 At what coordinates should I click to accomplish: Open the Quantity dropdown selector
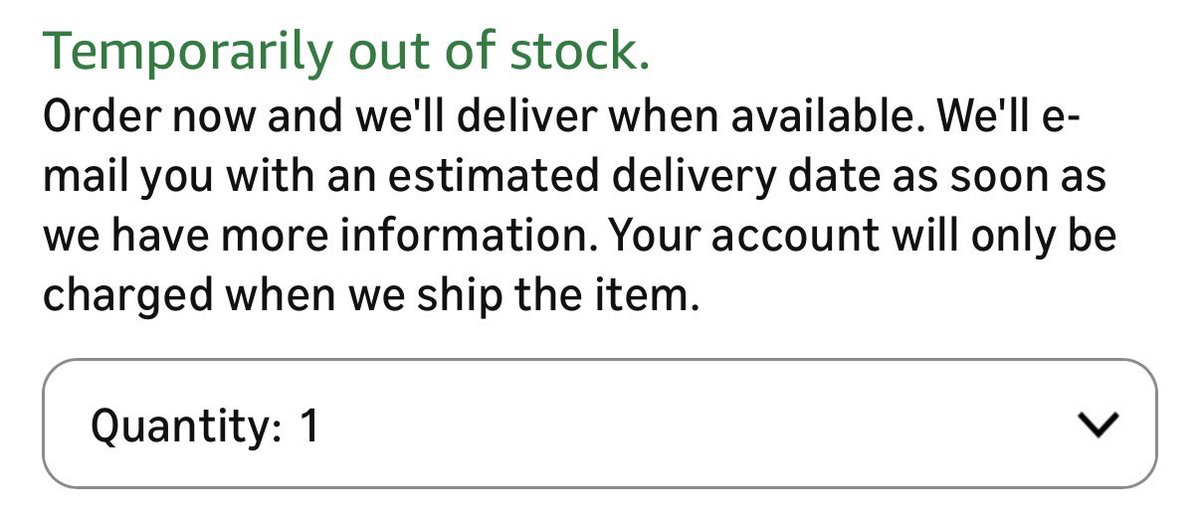tap(599, 423)
